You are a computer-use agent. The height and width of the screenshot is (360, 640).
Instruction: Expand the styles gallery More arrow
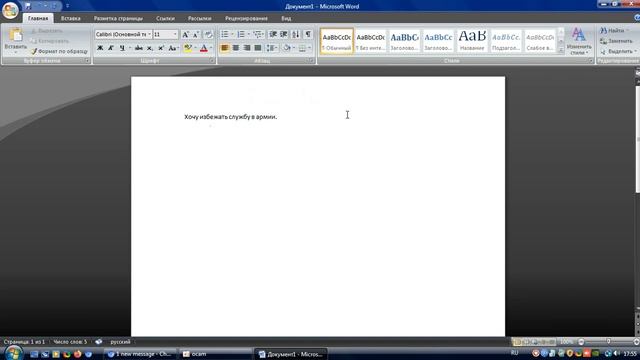[561, 51]
